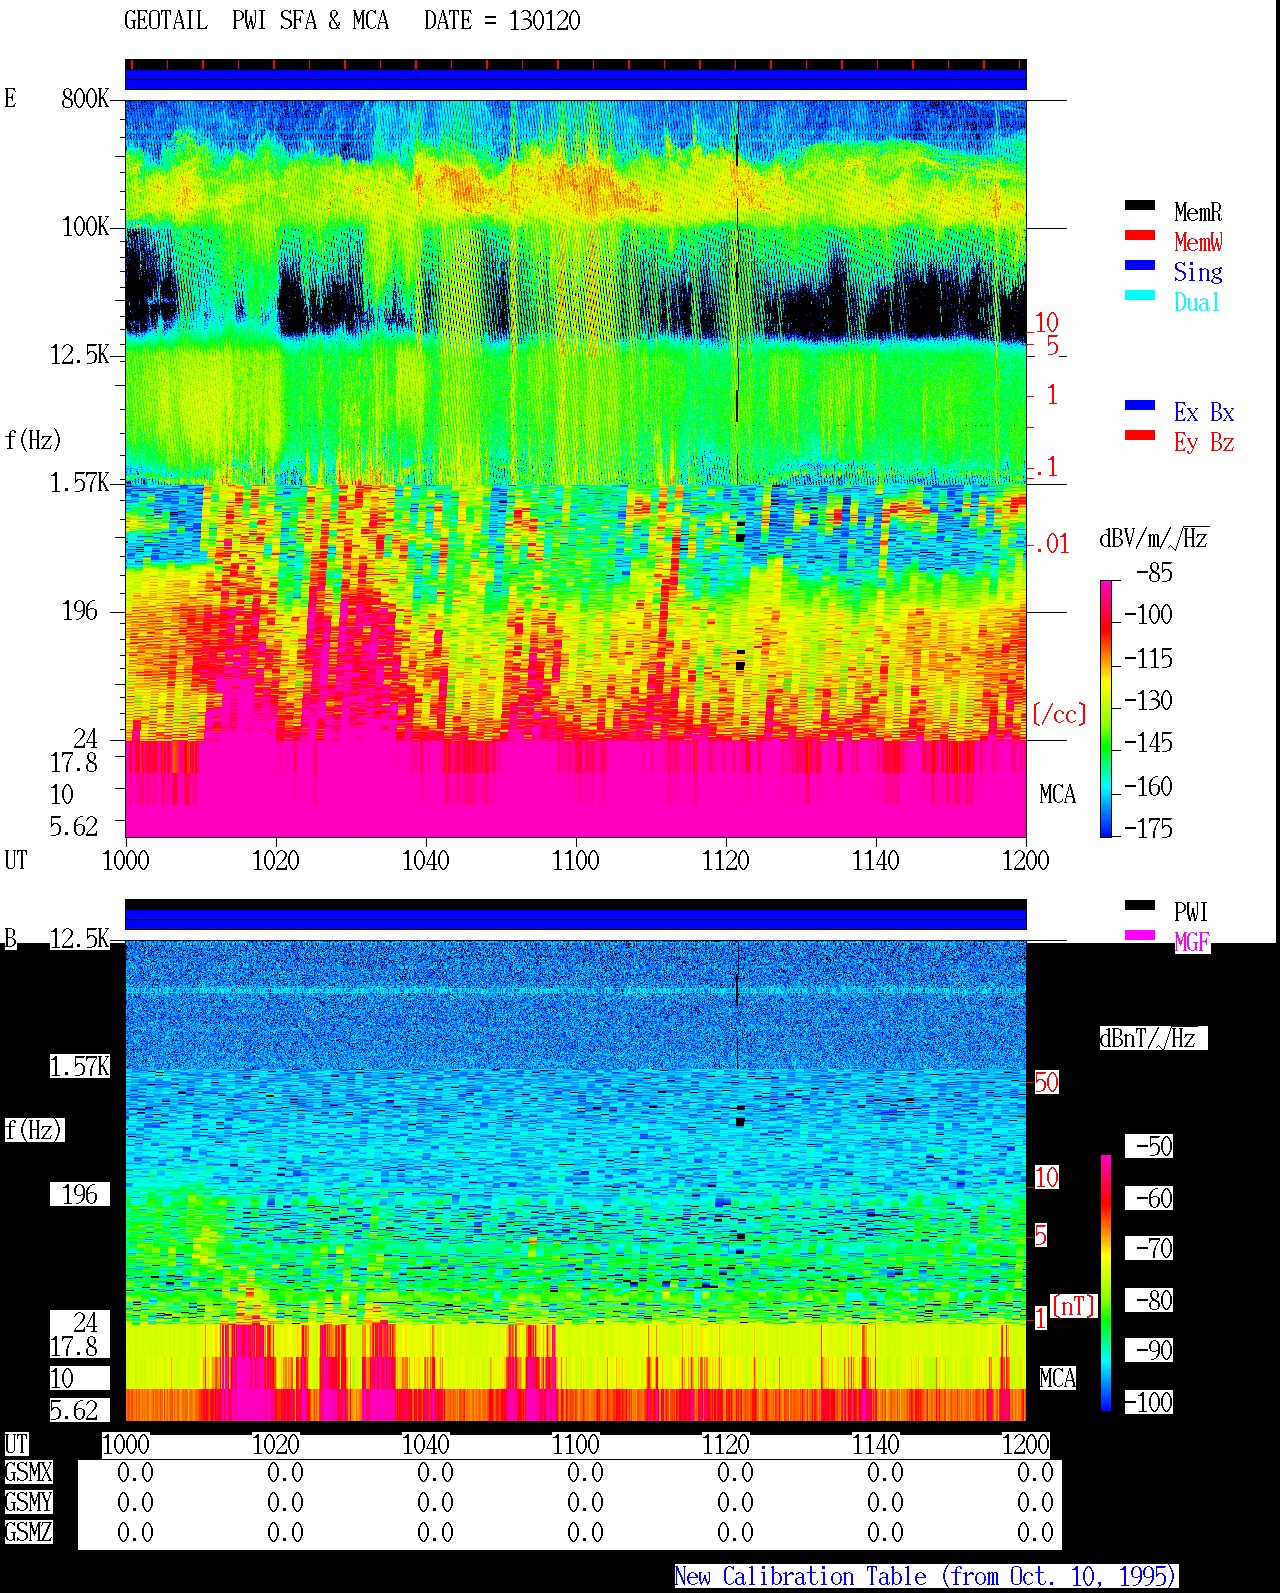This screenshot has width=1280, height=1593.
Task: Click the dBnT magnetic field color scale bar
Action: coord(1106,1283)
